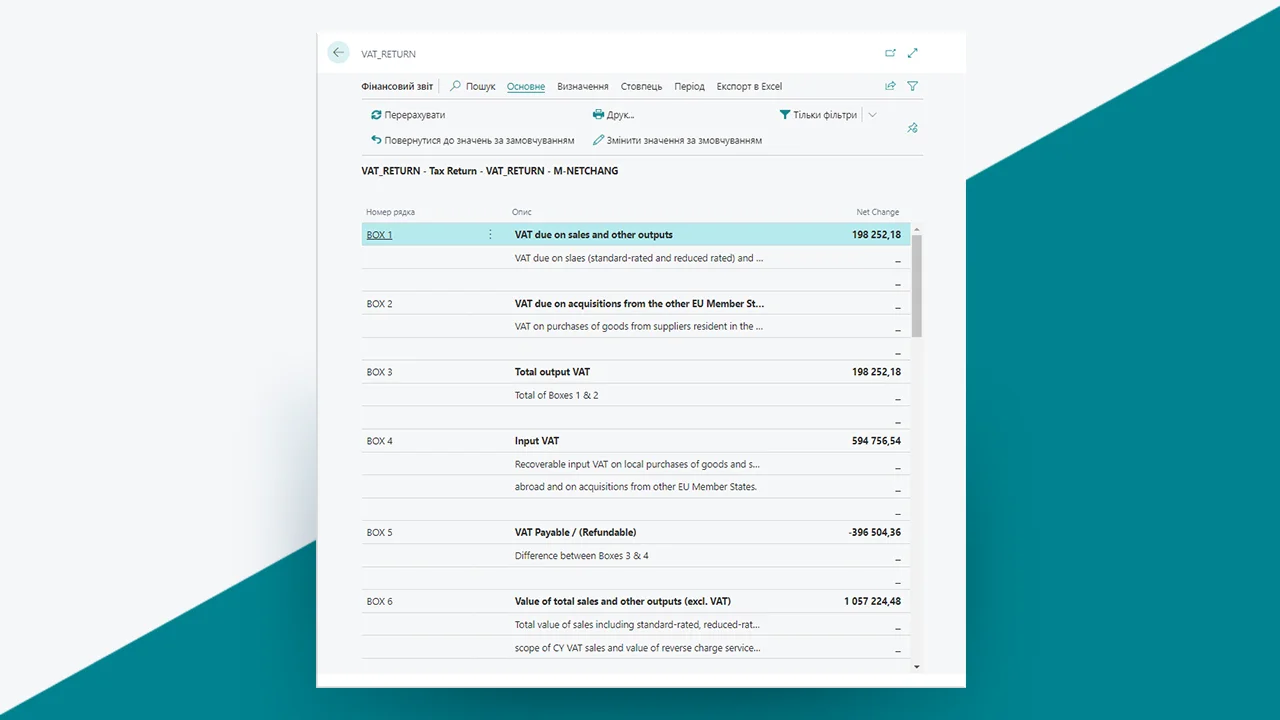Click the Друк print icon
Viewport: 1280px width, 720px height.
598,115
